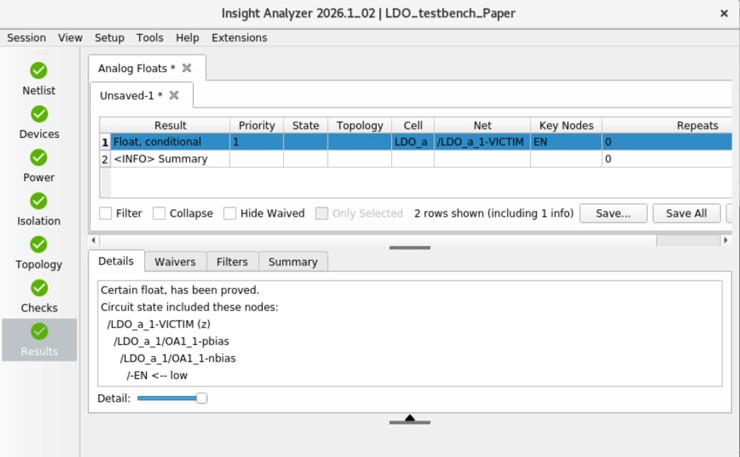Open the Devices step in sidebar
The image size is (740, 457).
[x=39, y=122]
